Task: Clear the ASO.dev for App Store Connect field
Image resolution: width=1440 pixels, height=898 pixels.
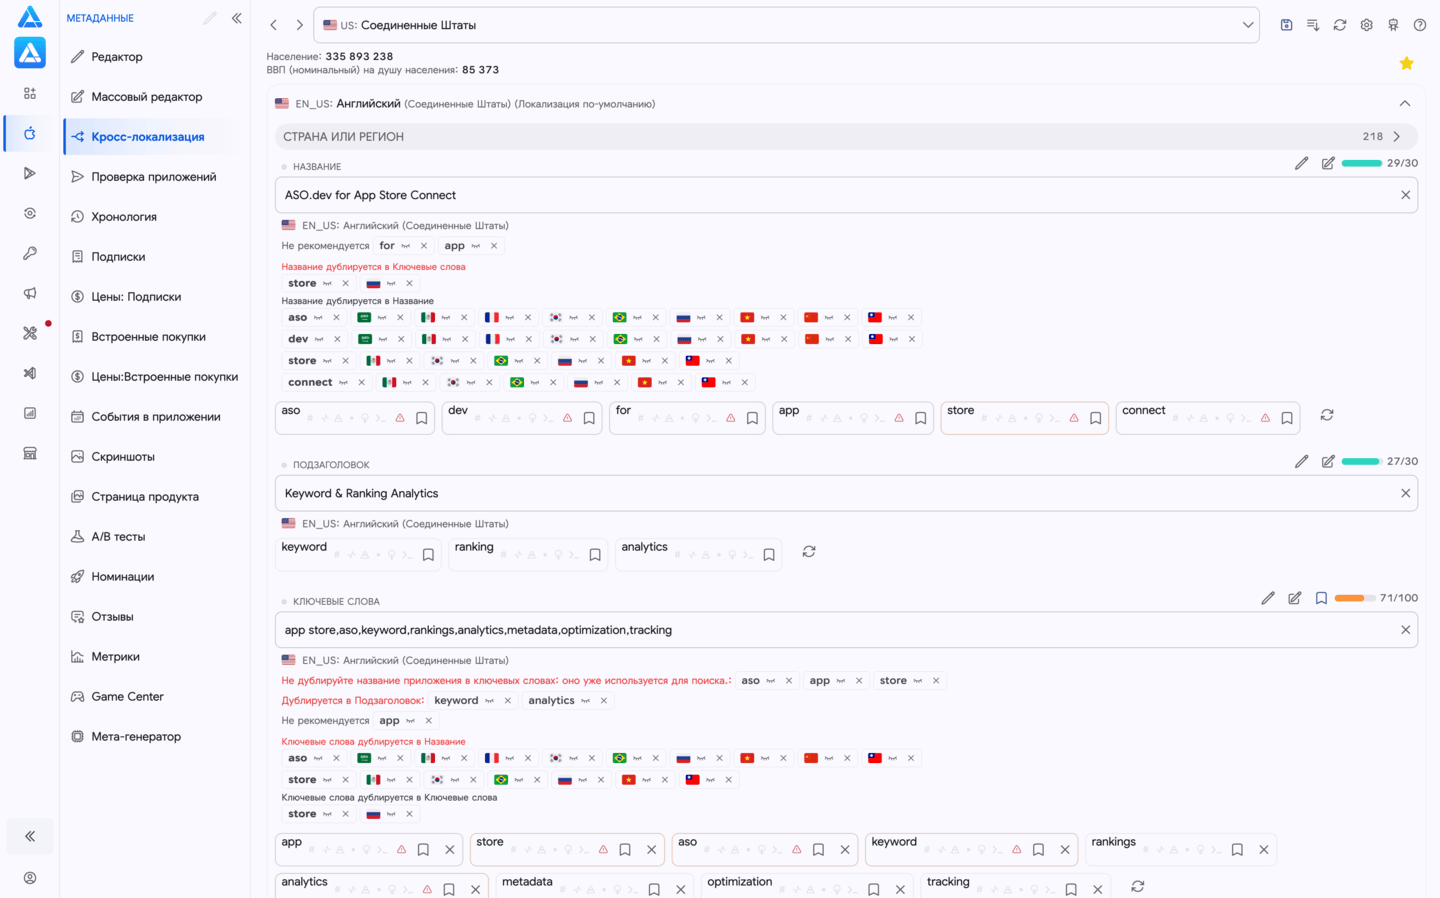Action: tap(1405, 195)
